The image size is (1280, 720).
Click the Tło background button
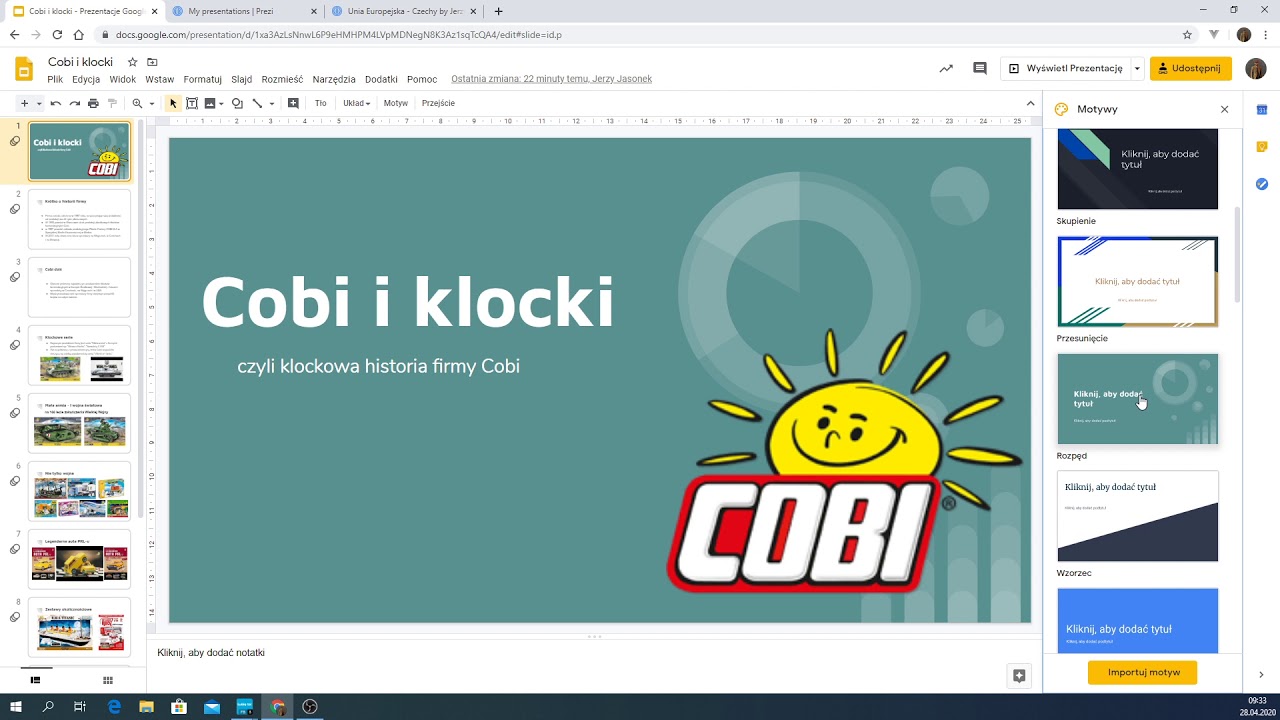[x=321, y=103]
